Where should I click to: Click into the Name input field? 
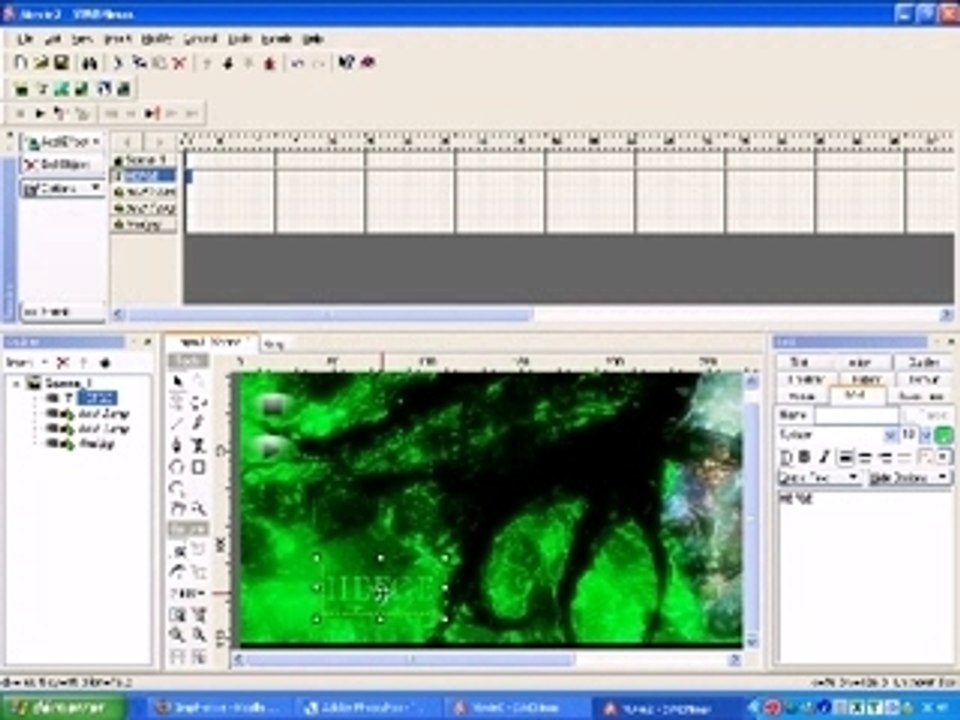coord(856,415)
